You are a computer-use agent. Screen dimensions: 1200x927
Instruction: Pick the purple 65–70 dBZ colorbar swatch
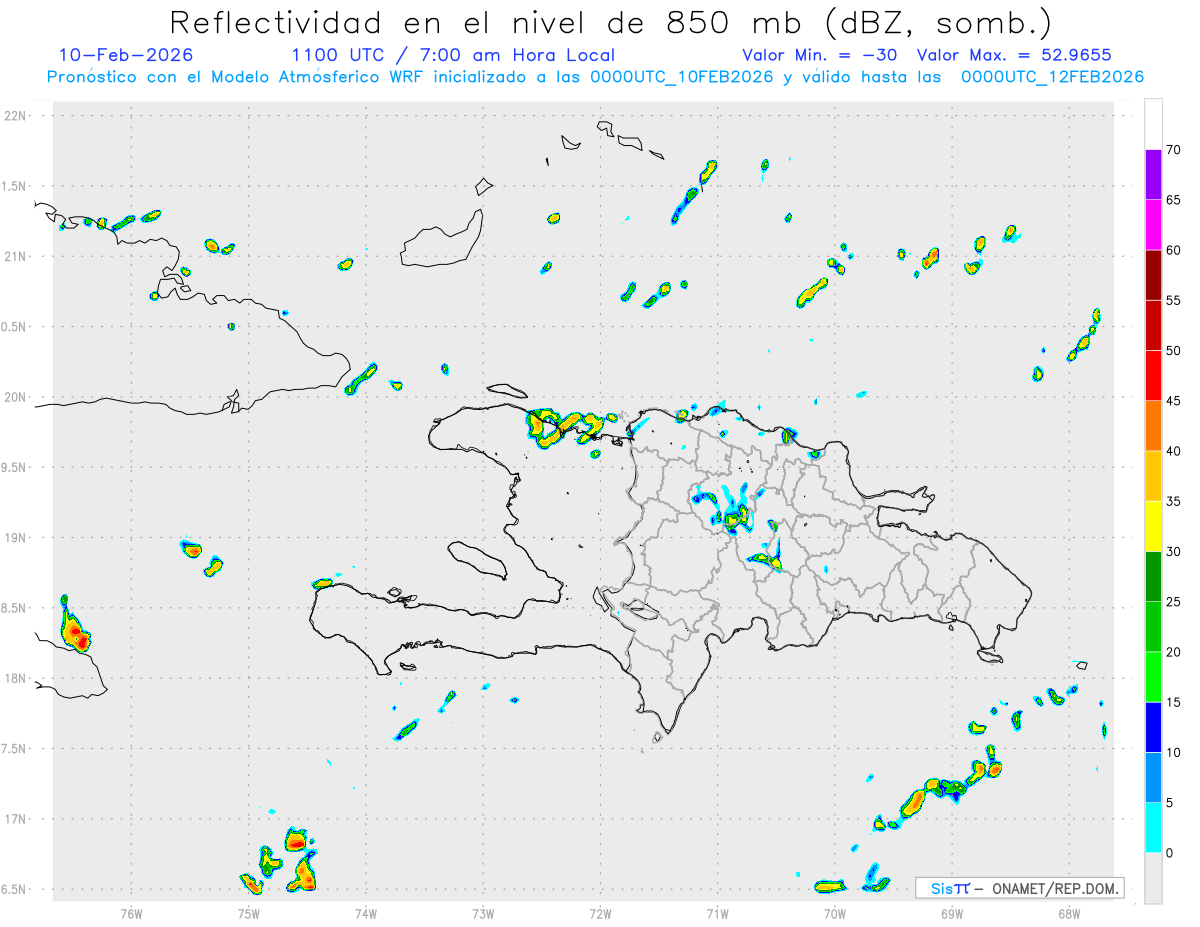pos(1153,174)
